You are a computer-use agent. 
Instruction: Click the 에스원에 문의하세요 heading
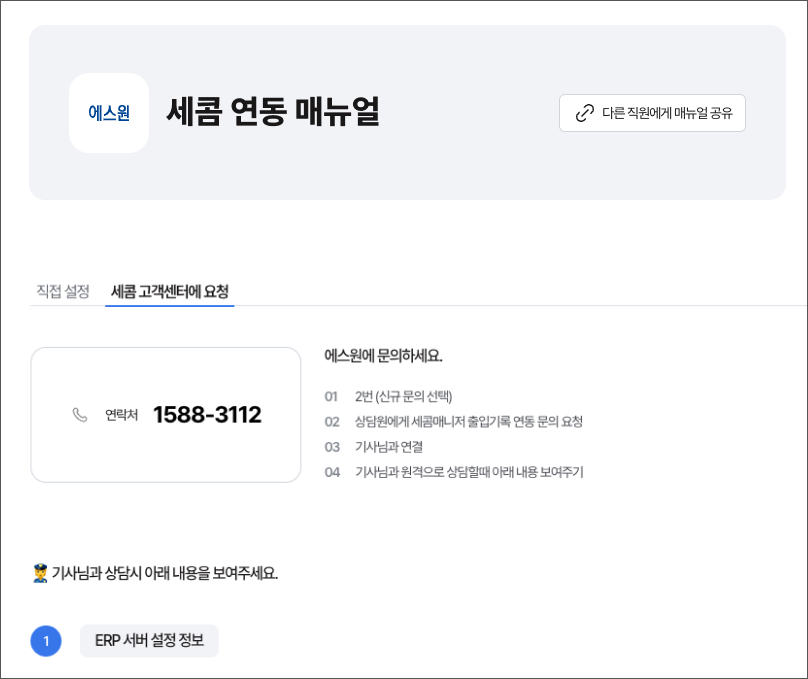point(383,355)
